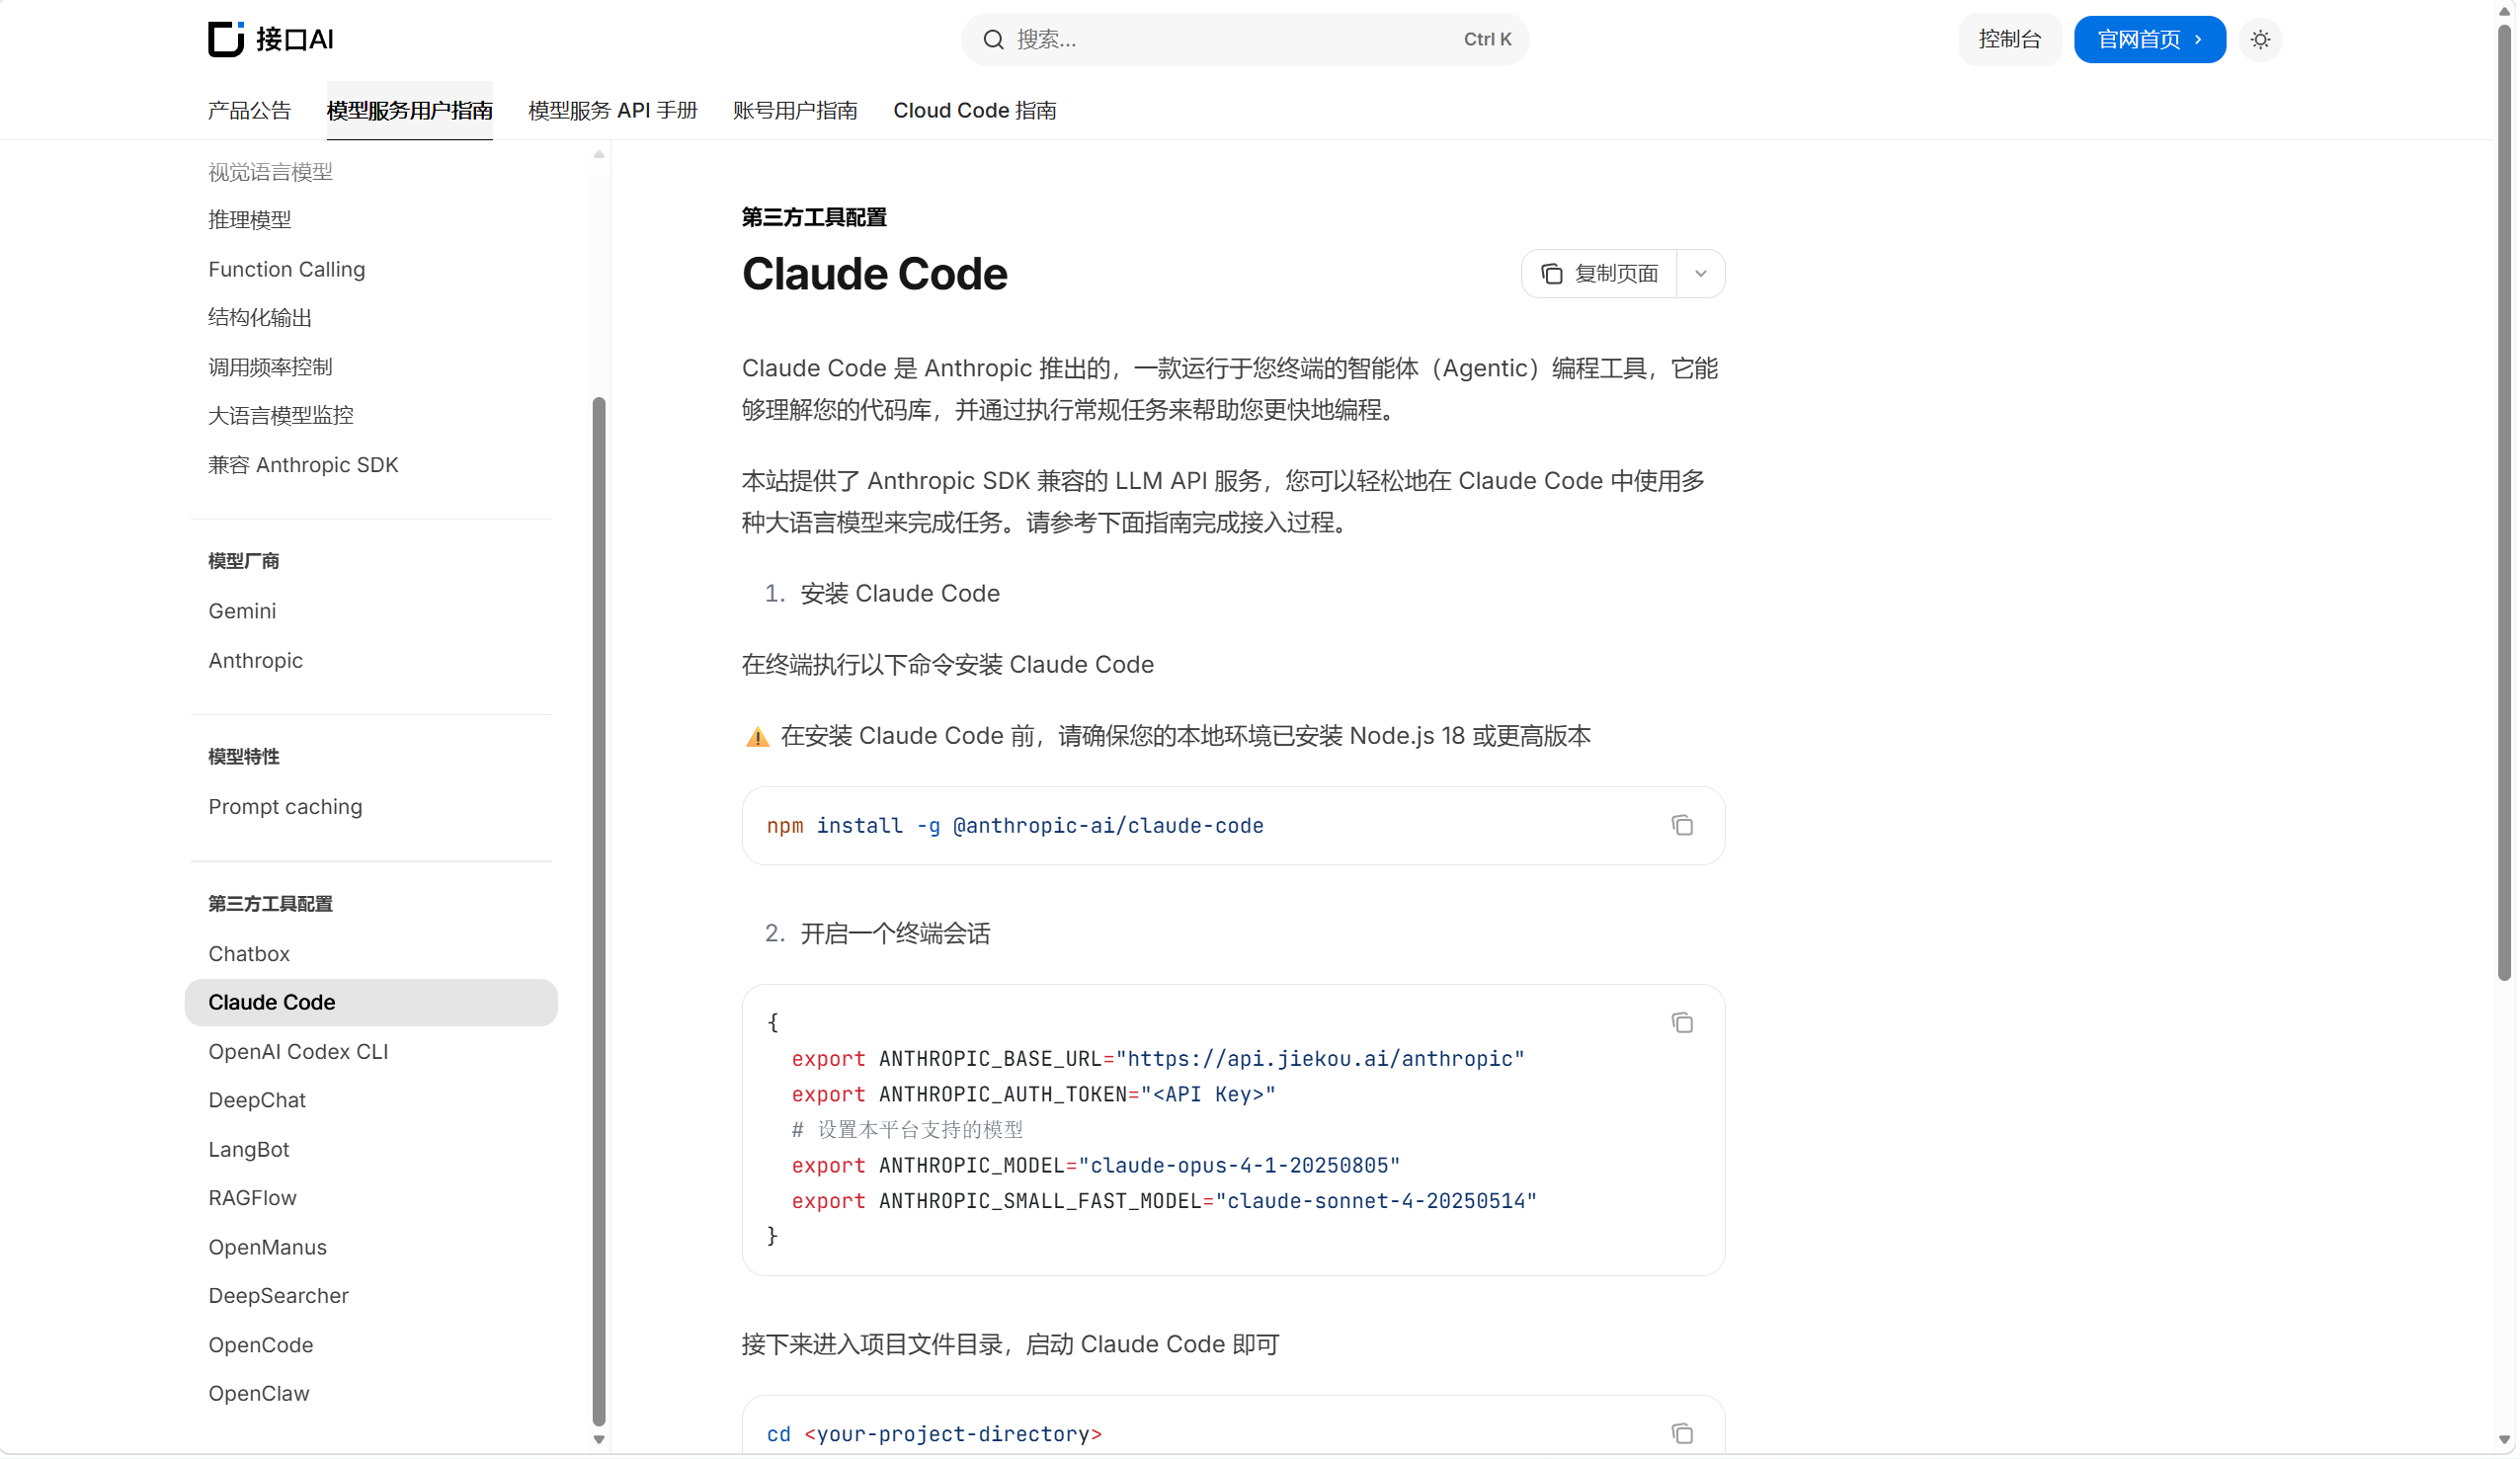Click the Claude Code page heading
Image resolution: width=2520 pixels, height=1459 pixels.
(x=876, y=274)
